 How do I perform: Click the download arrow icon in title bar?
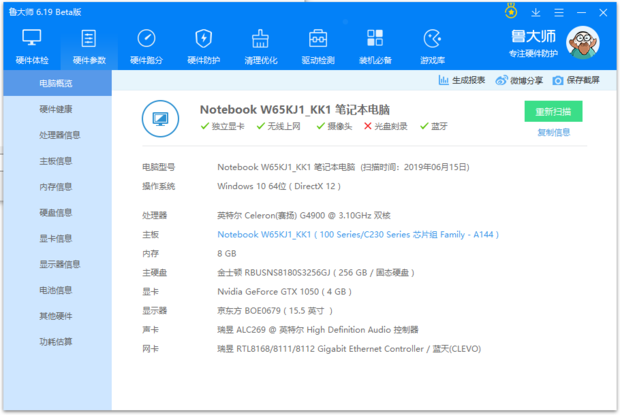tap(535, 13)
